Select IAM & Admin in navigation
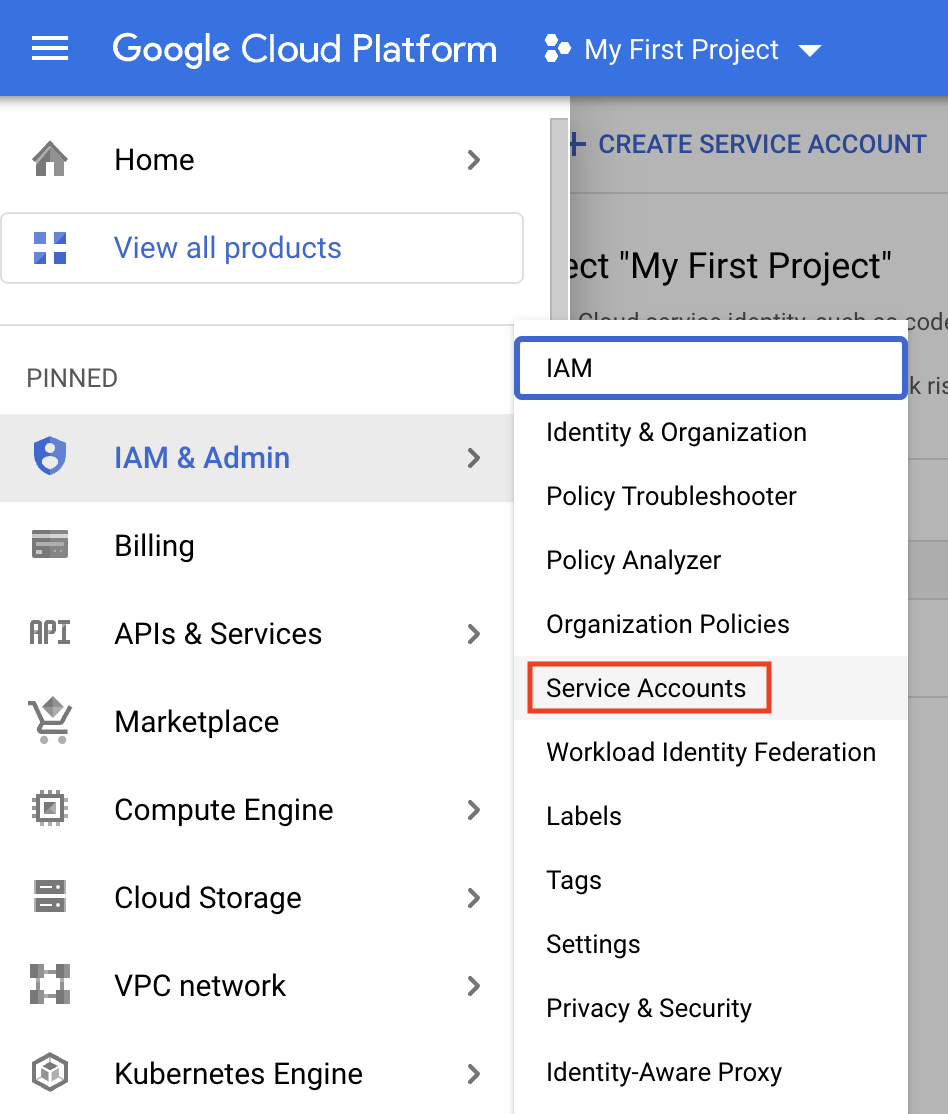The height and width of the screenshot is (1114, 948). 257,458
